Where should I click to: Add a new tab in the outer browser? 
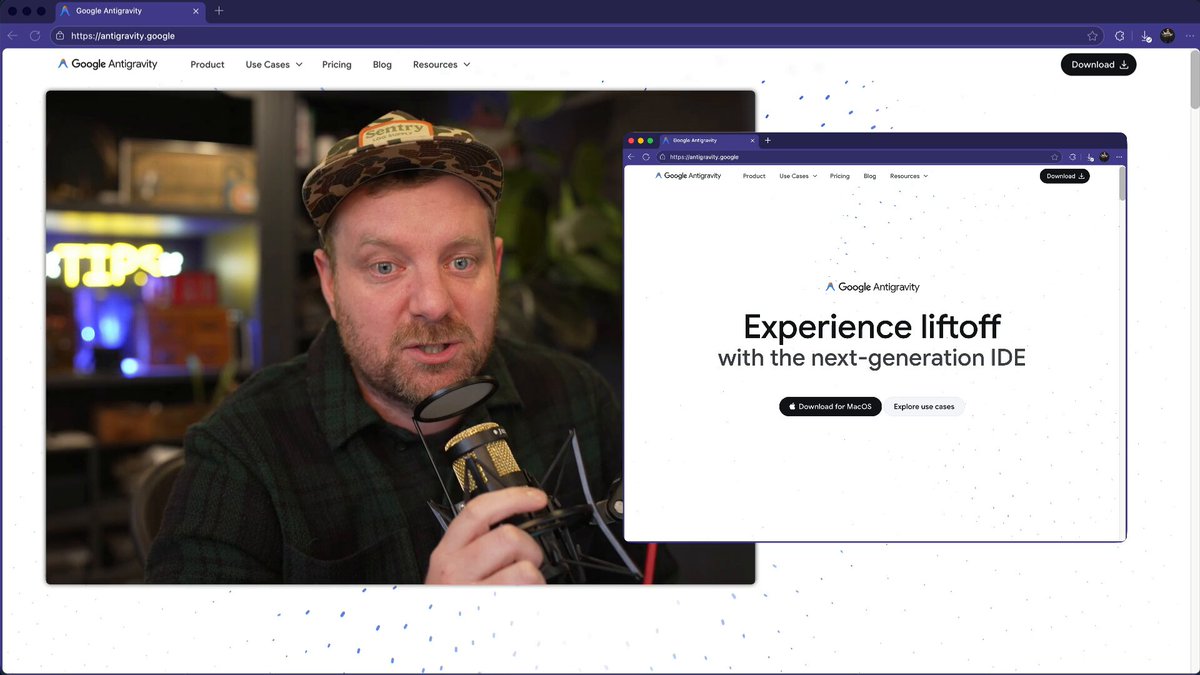tap(219, 11)
